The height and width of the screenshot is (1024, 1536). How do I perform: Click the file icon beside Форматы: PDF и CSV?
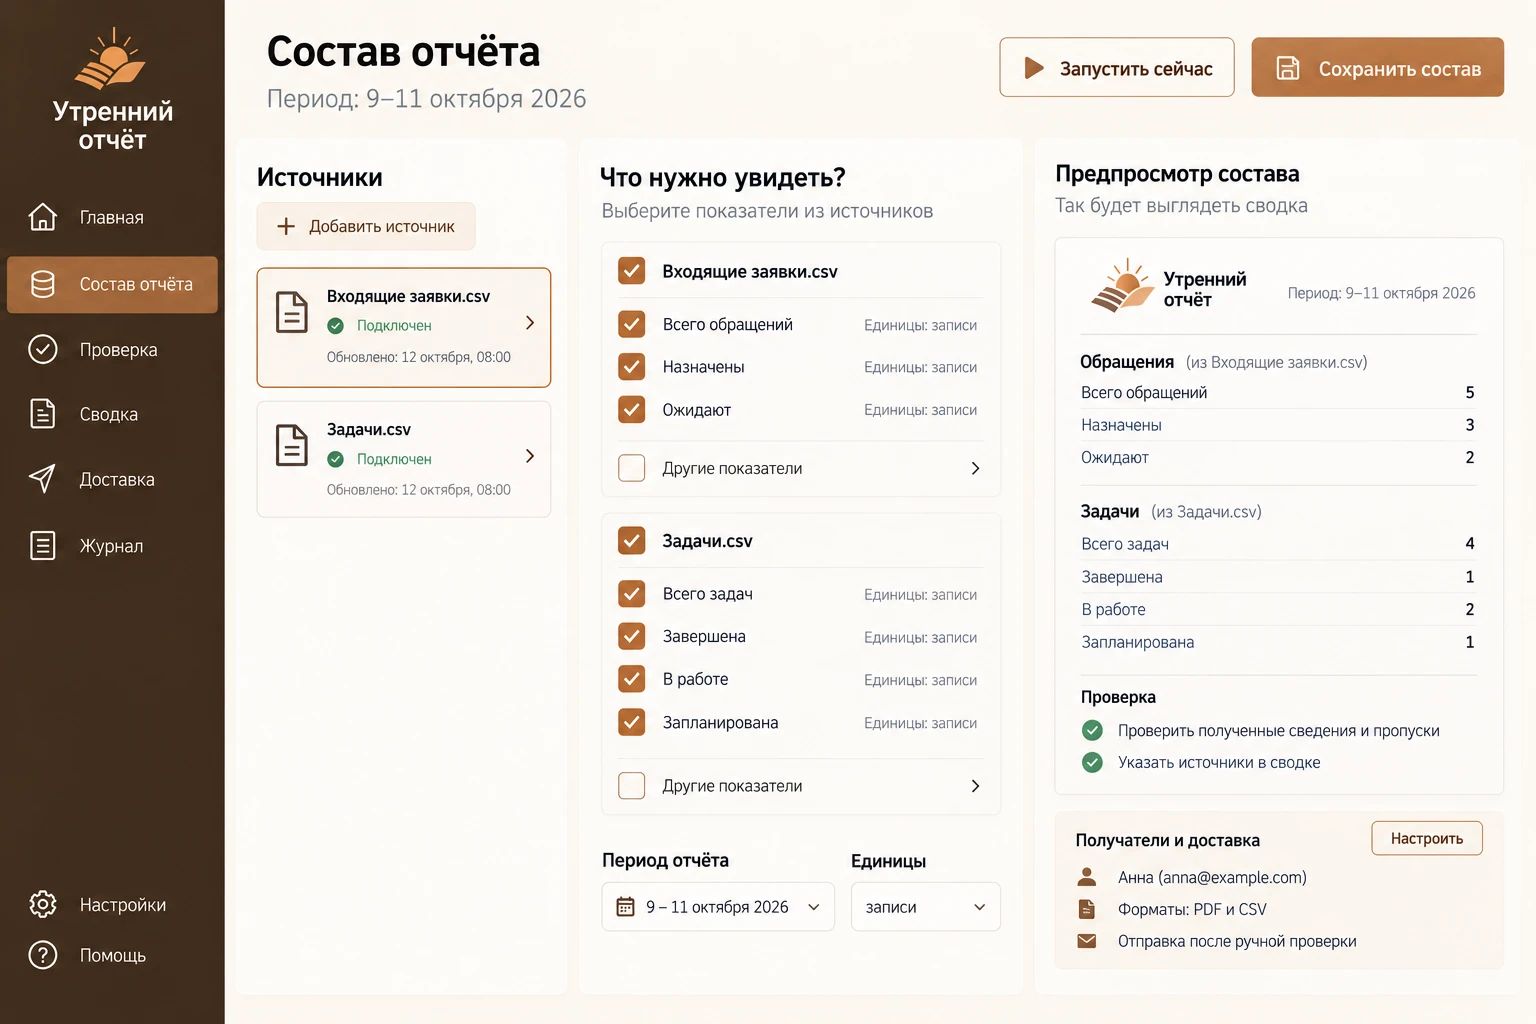click(x=1087, y=909)
